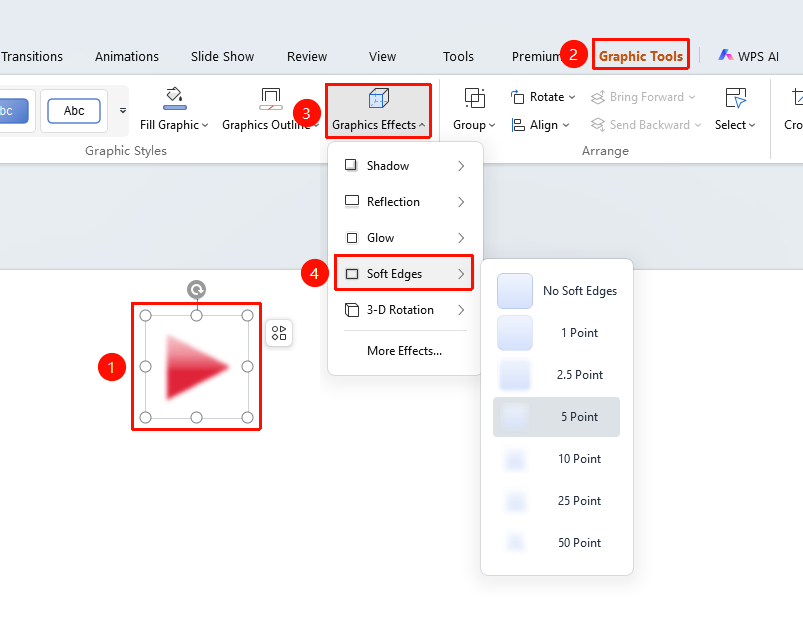
Task: Apply the white outlined Abc graphic style
Action: [x=74, y=111]
